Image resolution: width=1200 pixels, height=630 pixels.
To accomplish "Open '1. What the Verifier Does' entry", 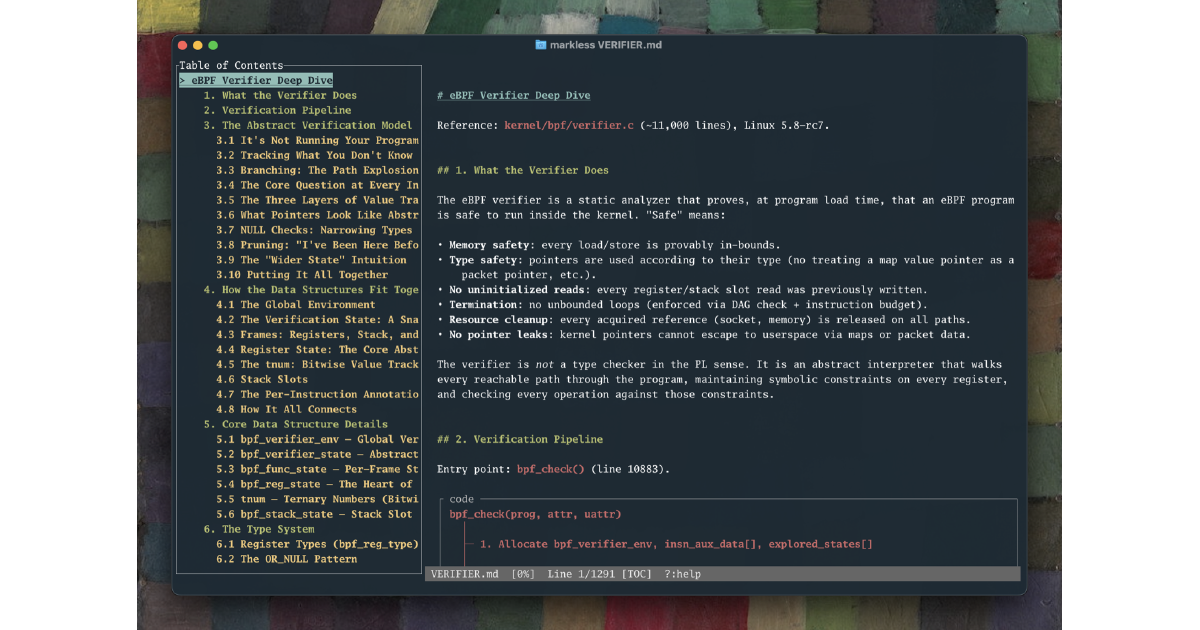I will pyautogui.click(x=280, y=96).
